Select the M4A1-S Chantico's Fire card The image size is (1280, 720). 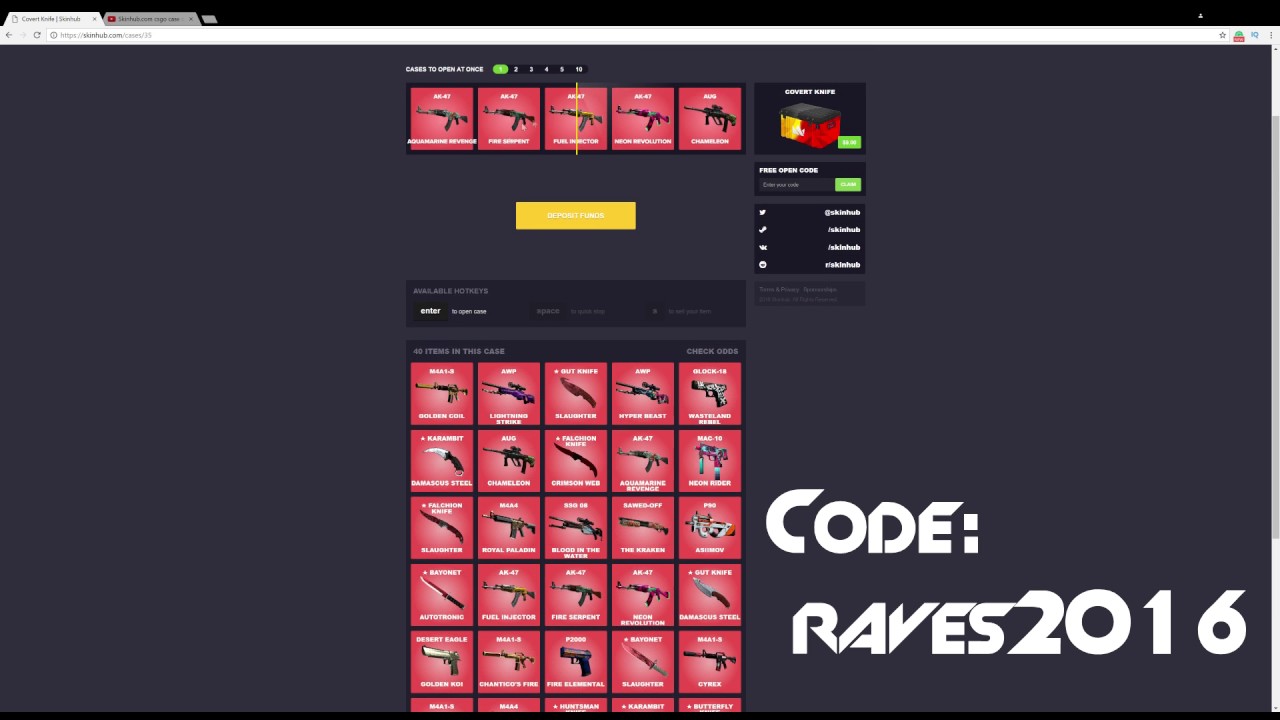[x=509, y=662]
